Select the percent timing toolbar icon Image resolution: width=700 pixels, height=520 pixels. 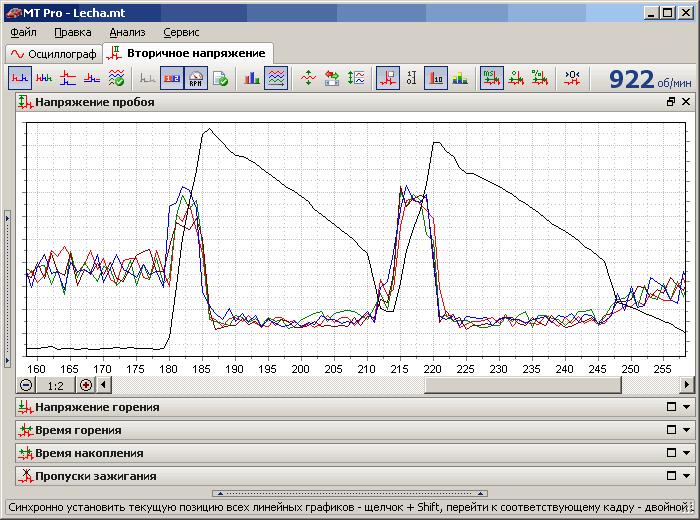pyautogui.click(x=539, y=78)
